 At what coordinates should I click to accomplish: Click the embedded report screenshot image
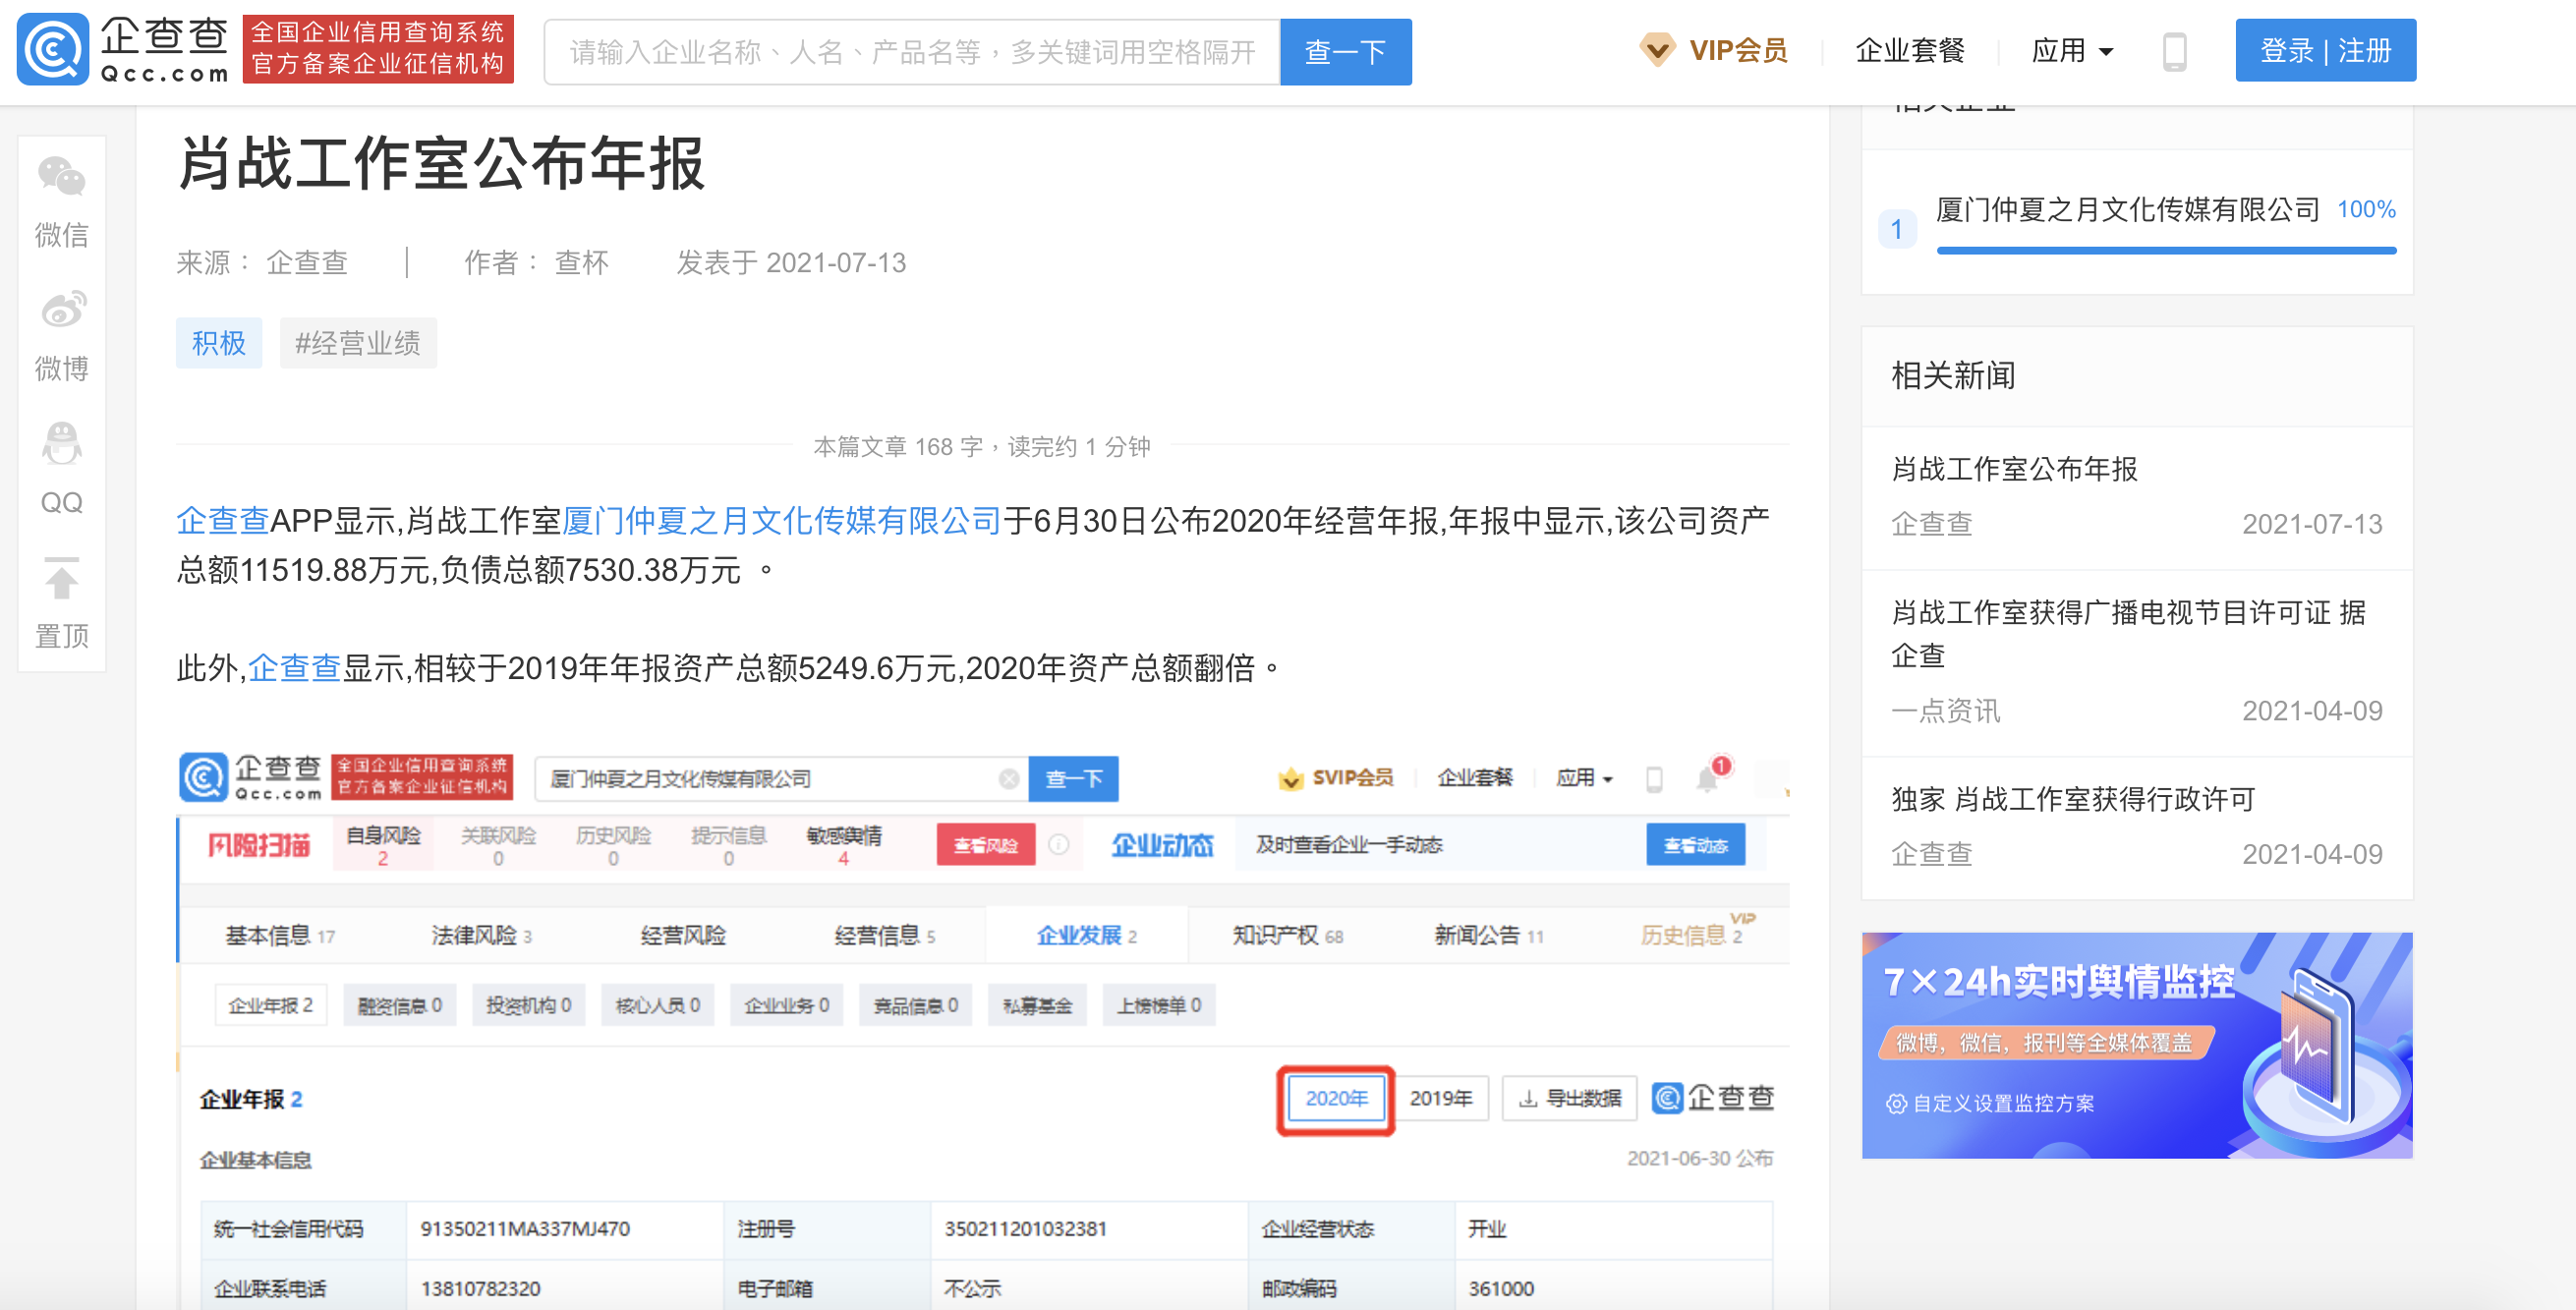tap(983, 1030)
